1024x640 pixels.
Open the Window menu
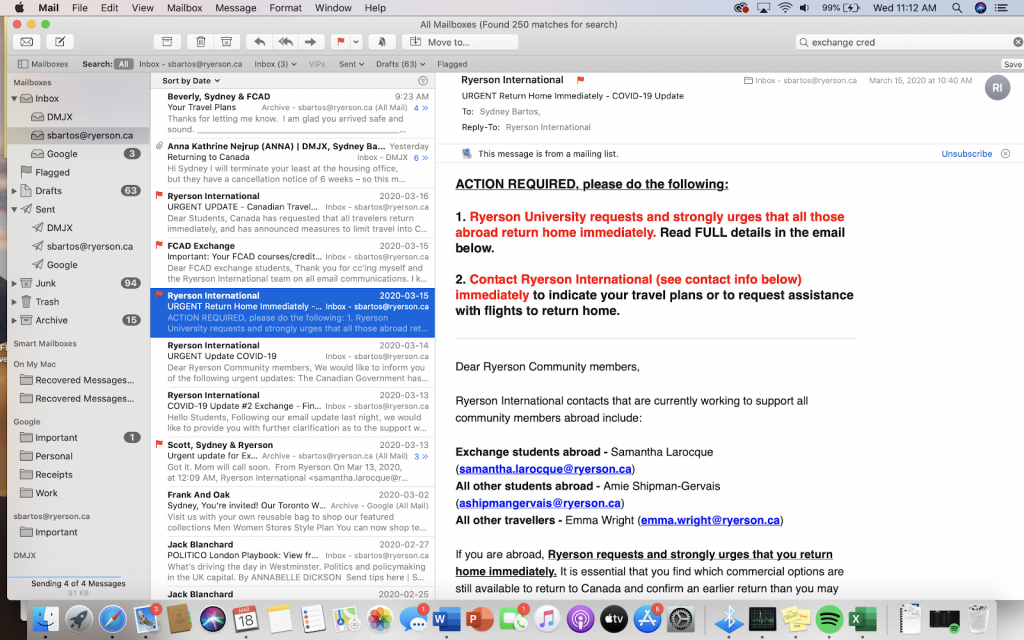[x=333, y=8]
